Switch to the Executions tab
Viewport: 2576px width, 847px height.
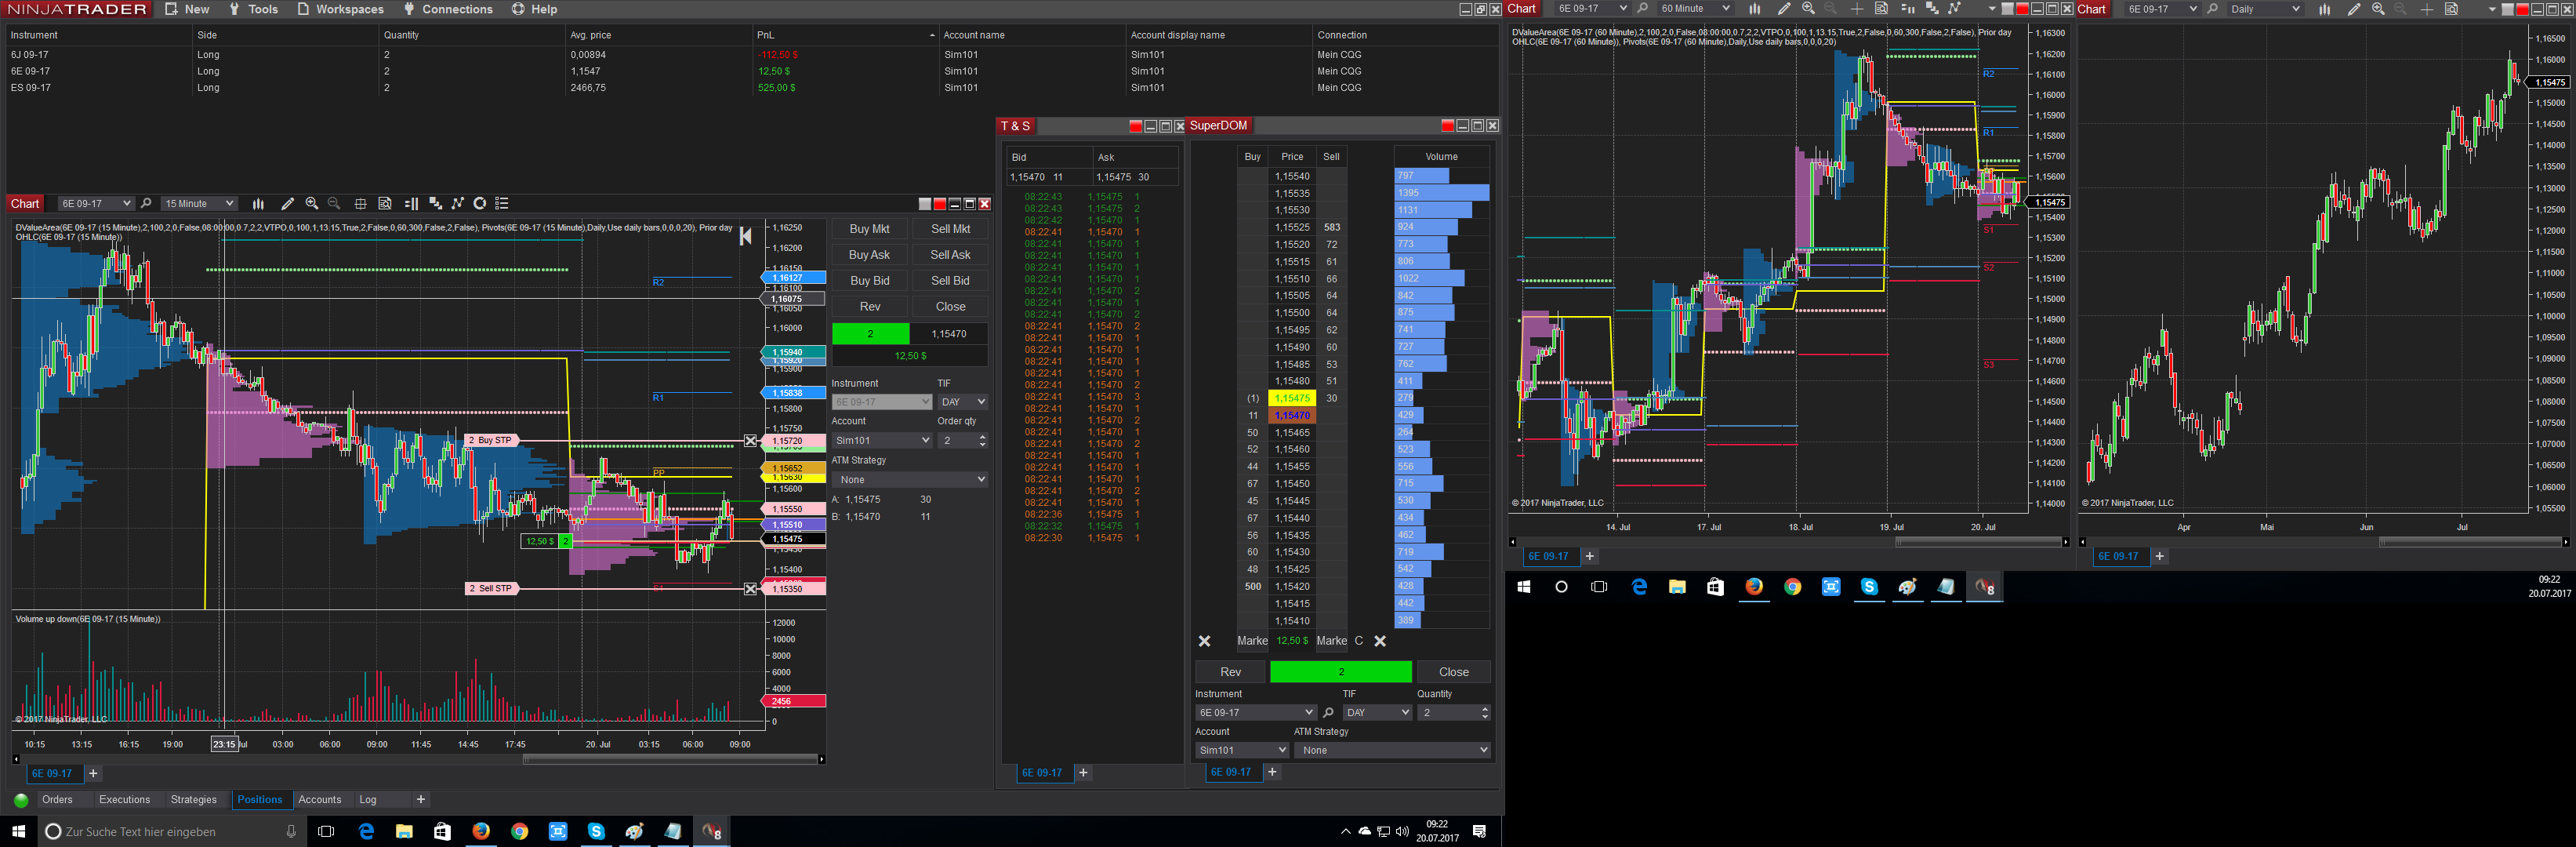point(124,800)
